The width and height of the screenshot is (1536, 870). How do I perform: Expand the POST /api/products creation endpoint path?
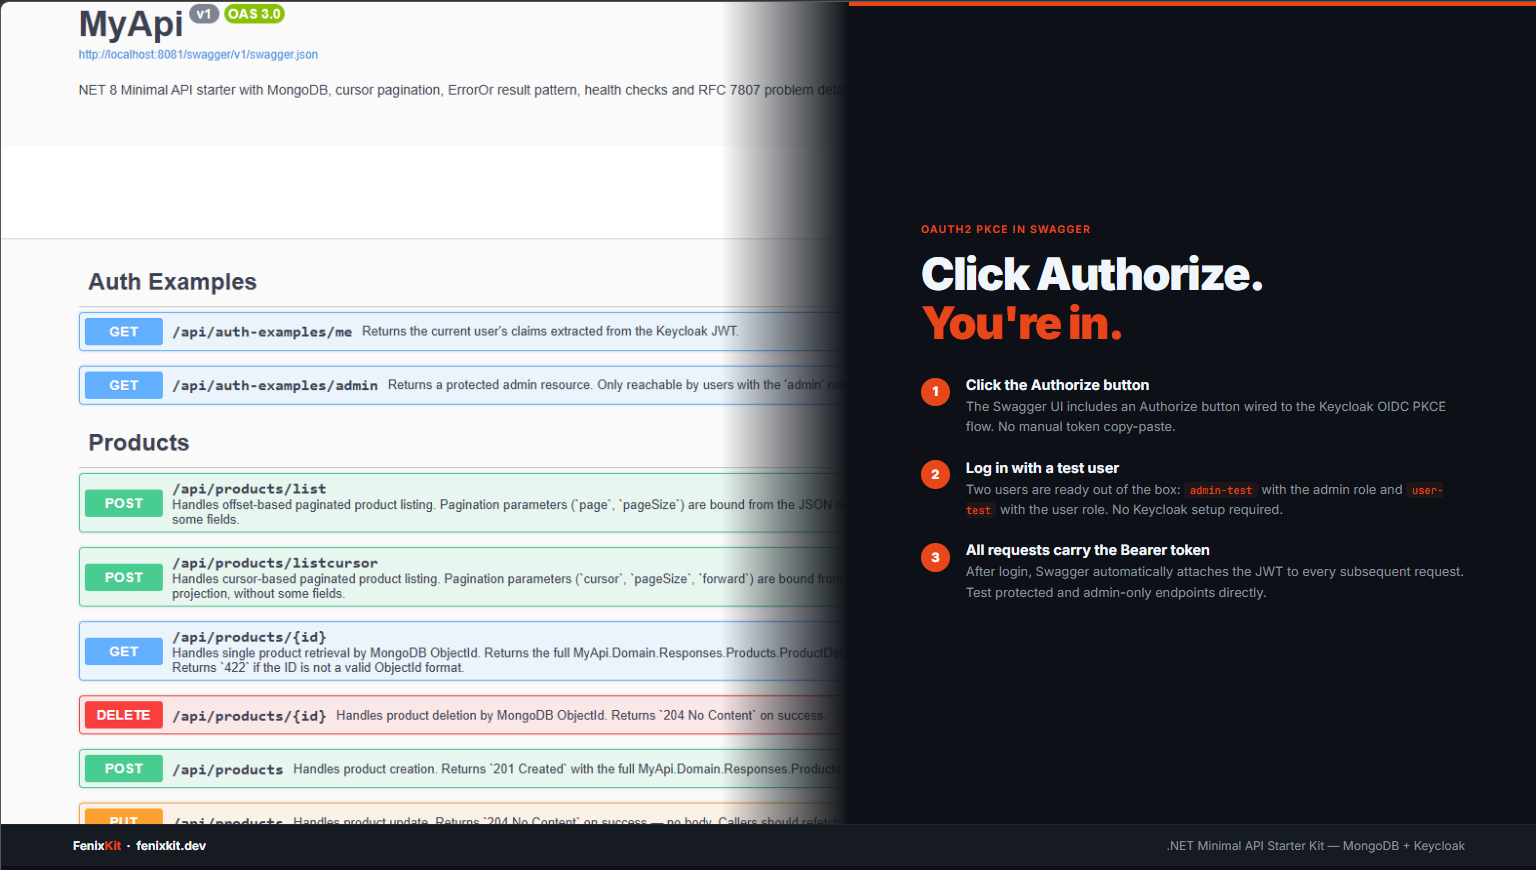228,769
